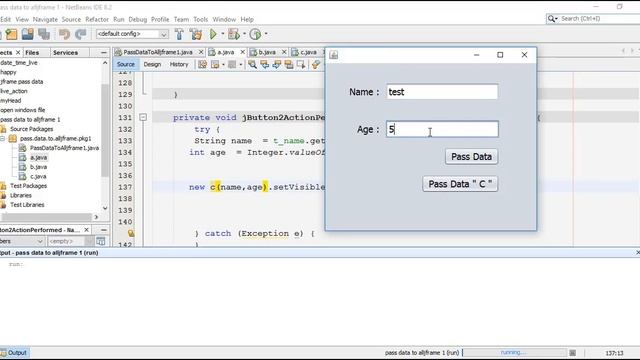The height and width of the screenshot is (360, 640).
Task: Click the Open Project toolbar icon
Action: tap(28, 34)
